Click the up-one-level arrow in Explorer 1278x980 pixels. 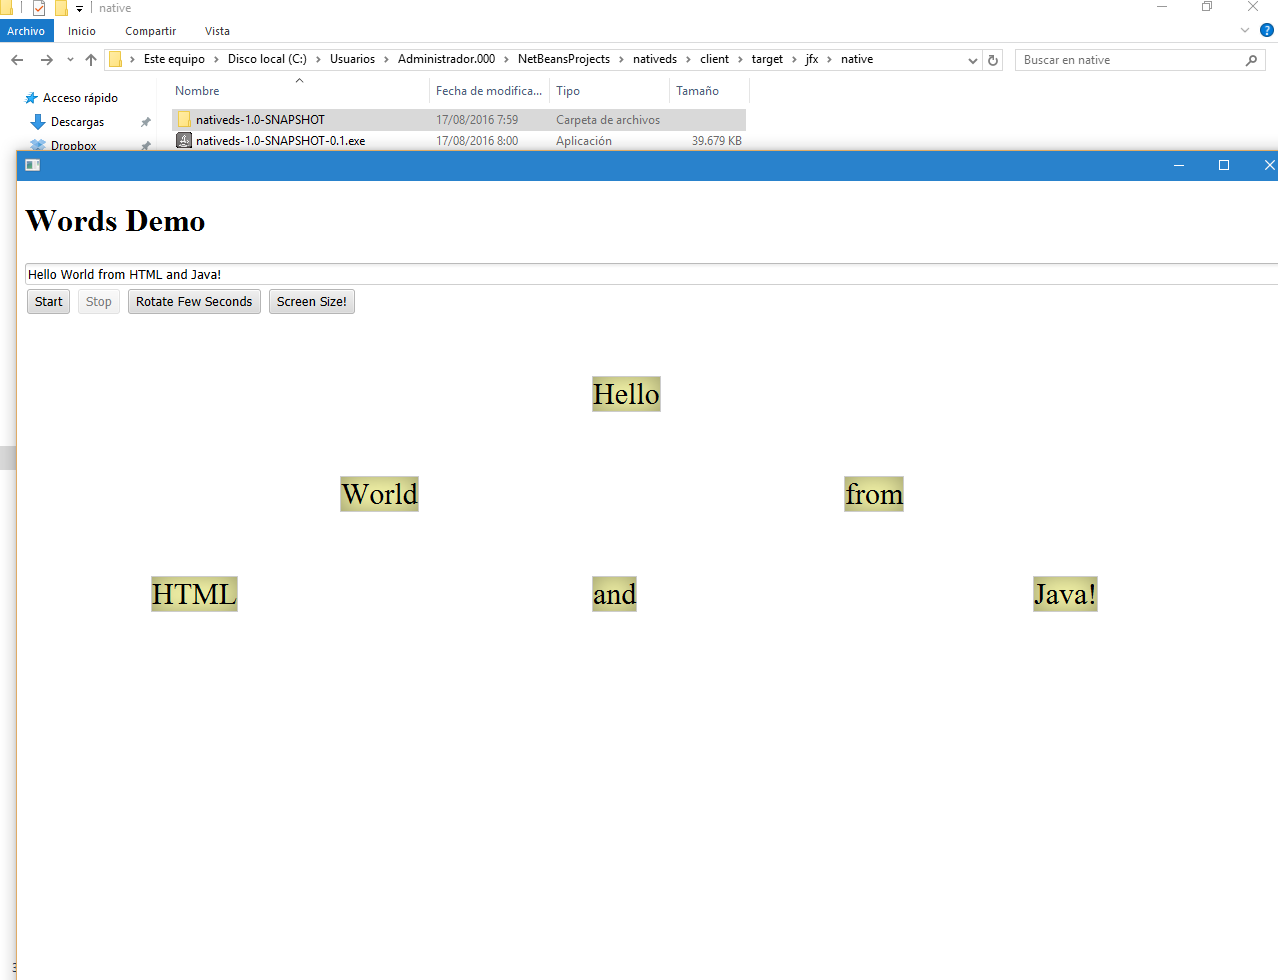91,60
